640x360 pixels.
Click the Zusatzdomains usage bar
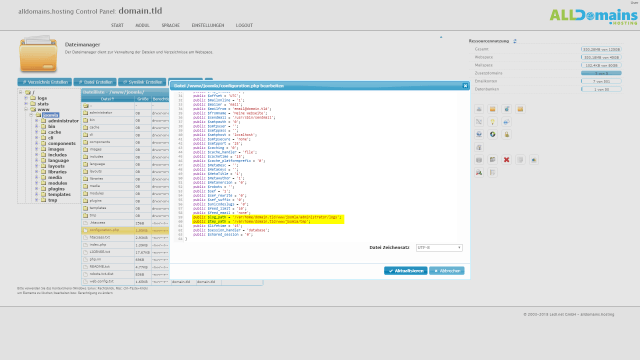[x=601, y=73]
